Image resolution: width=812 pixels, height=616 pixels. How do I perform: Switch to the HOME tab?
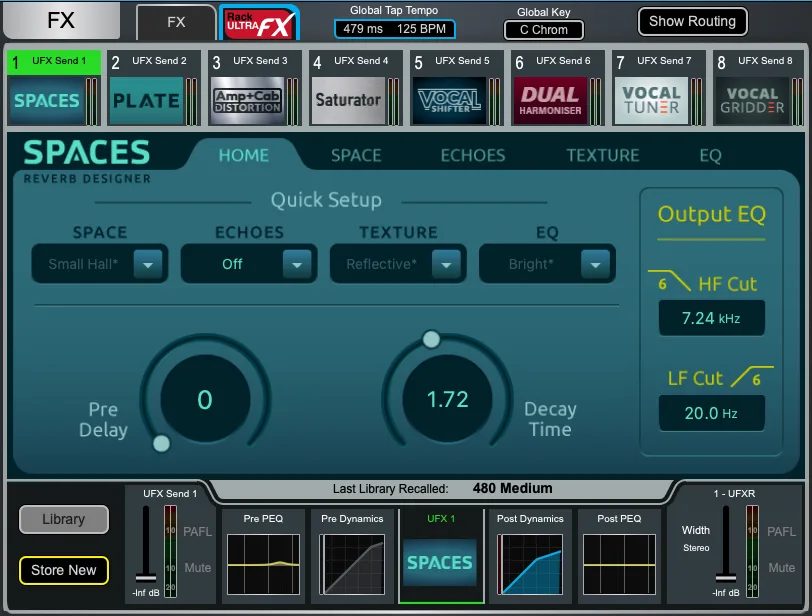click(243, 155)
